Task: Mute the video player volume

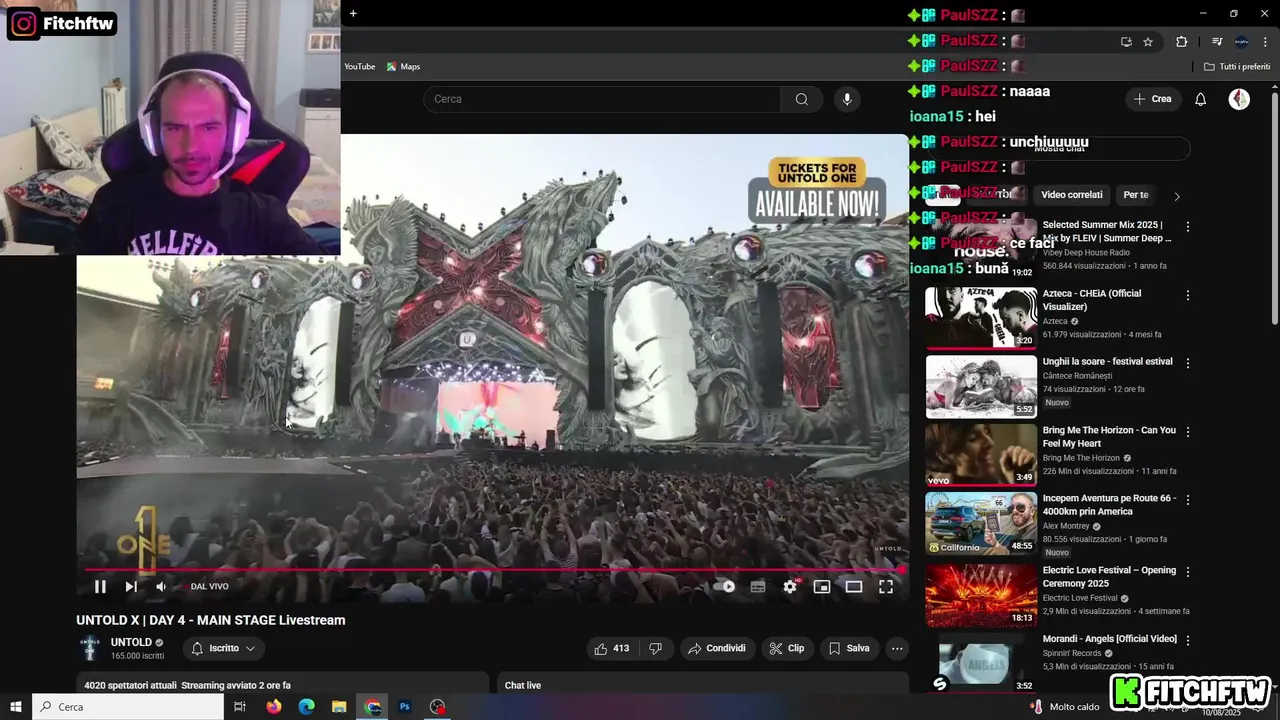Action: (x=161, y=587)
